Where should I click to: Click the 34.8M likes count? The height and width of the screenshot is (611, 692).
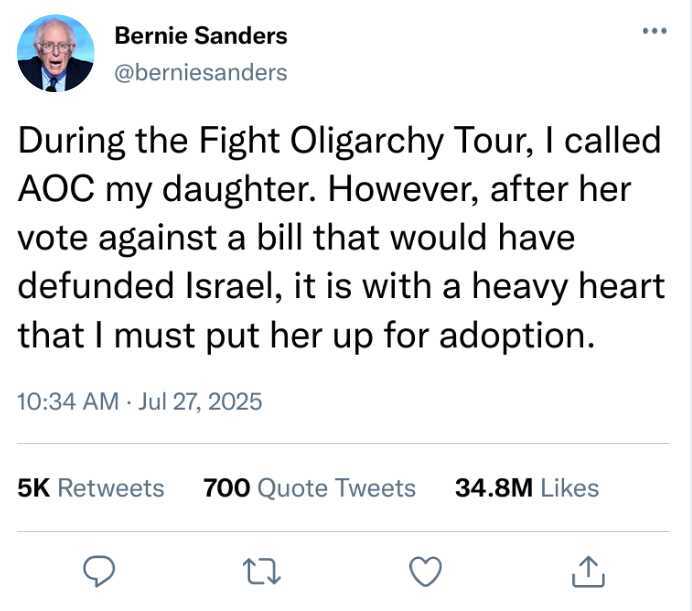(x=494, y=488)
